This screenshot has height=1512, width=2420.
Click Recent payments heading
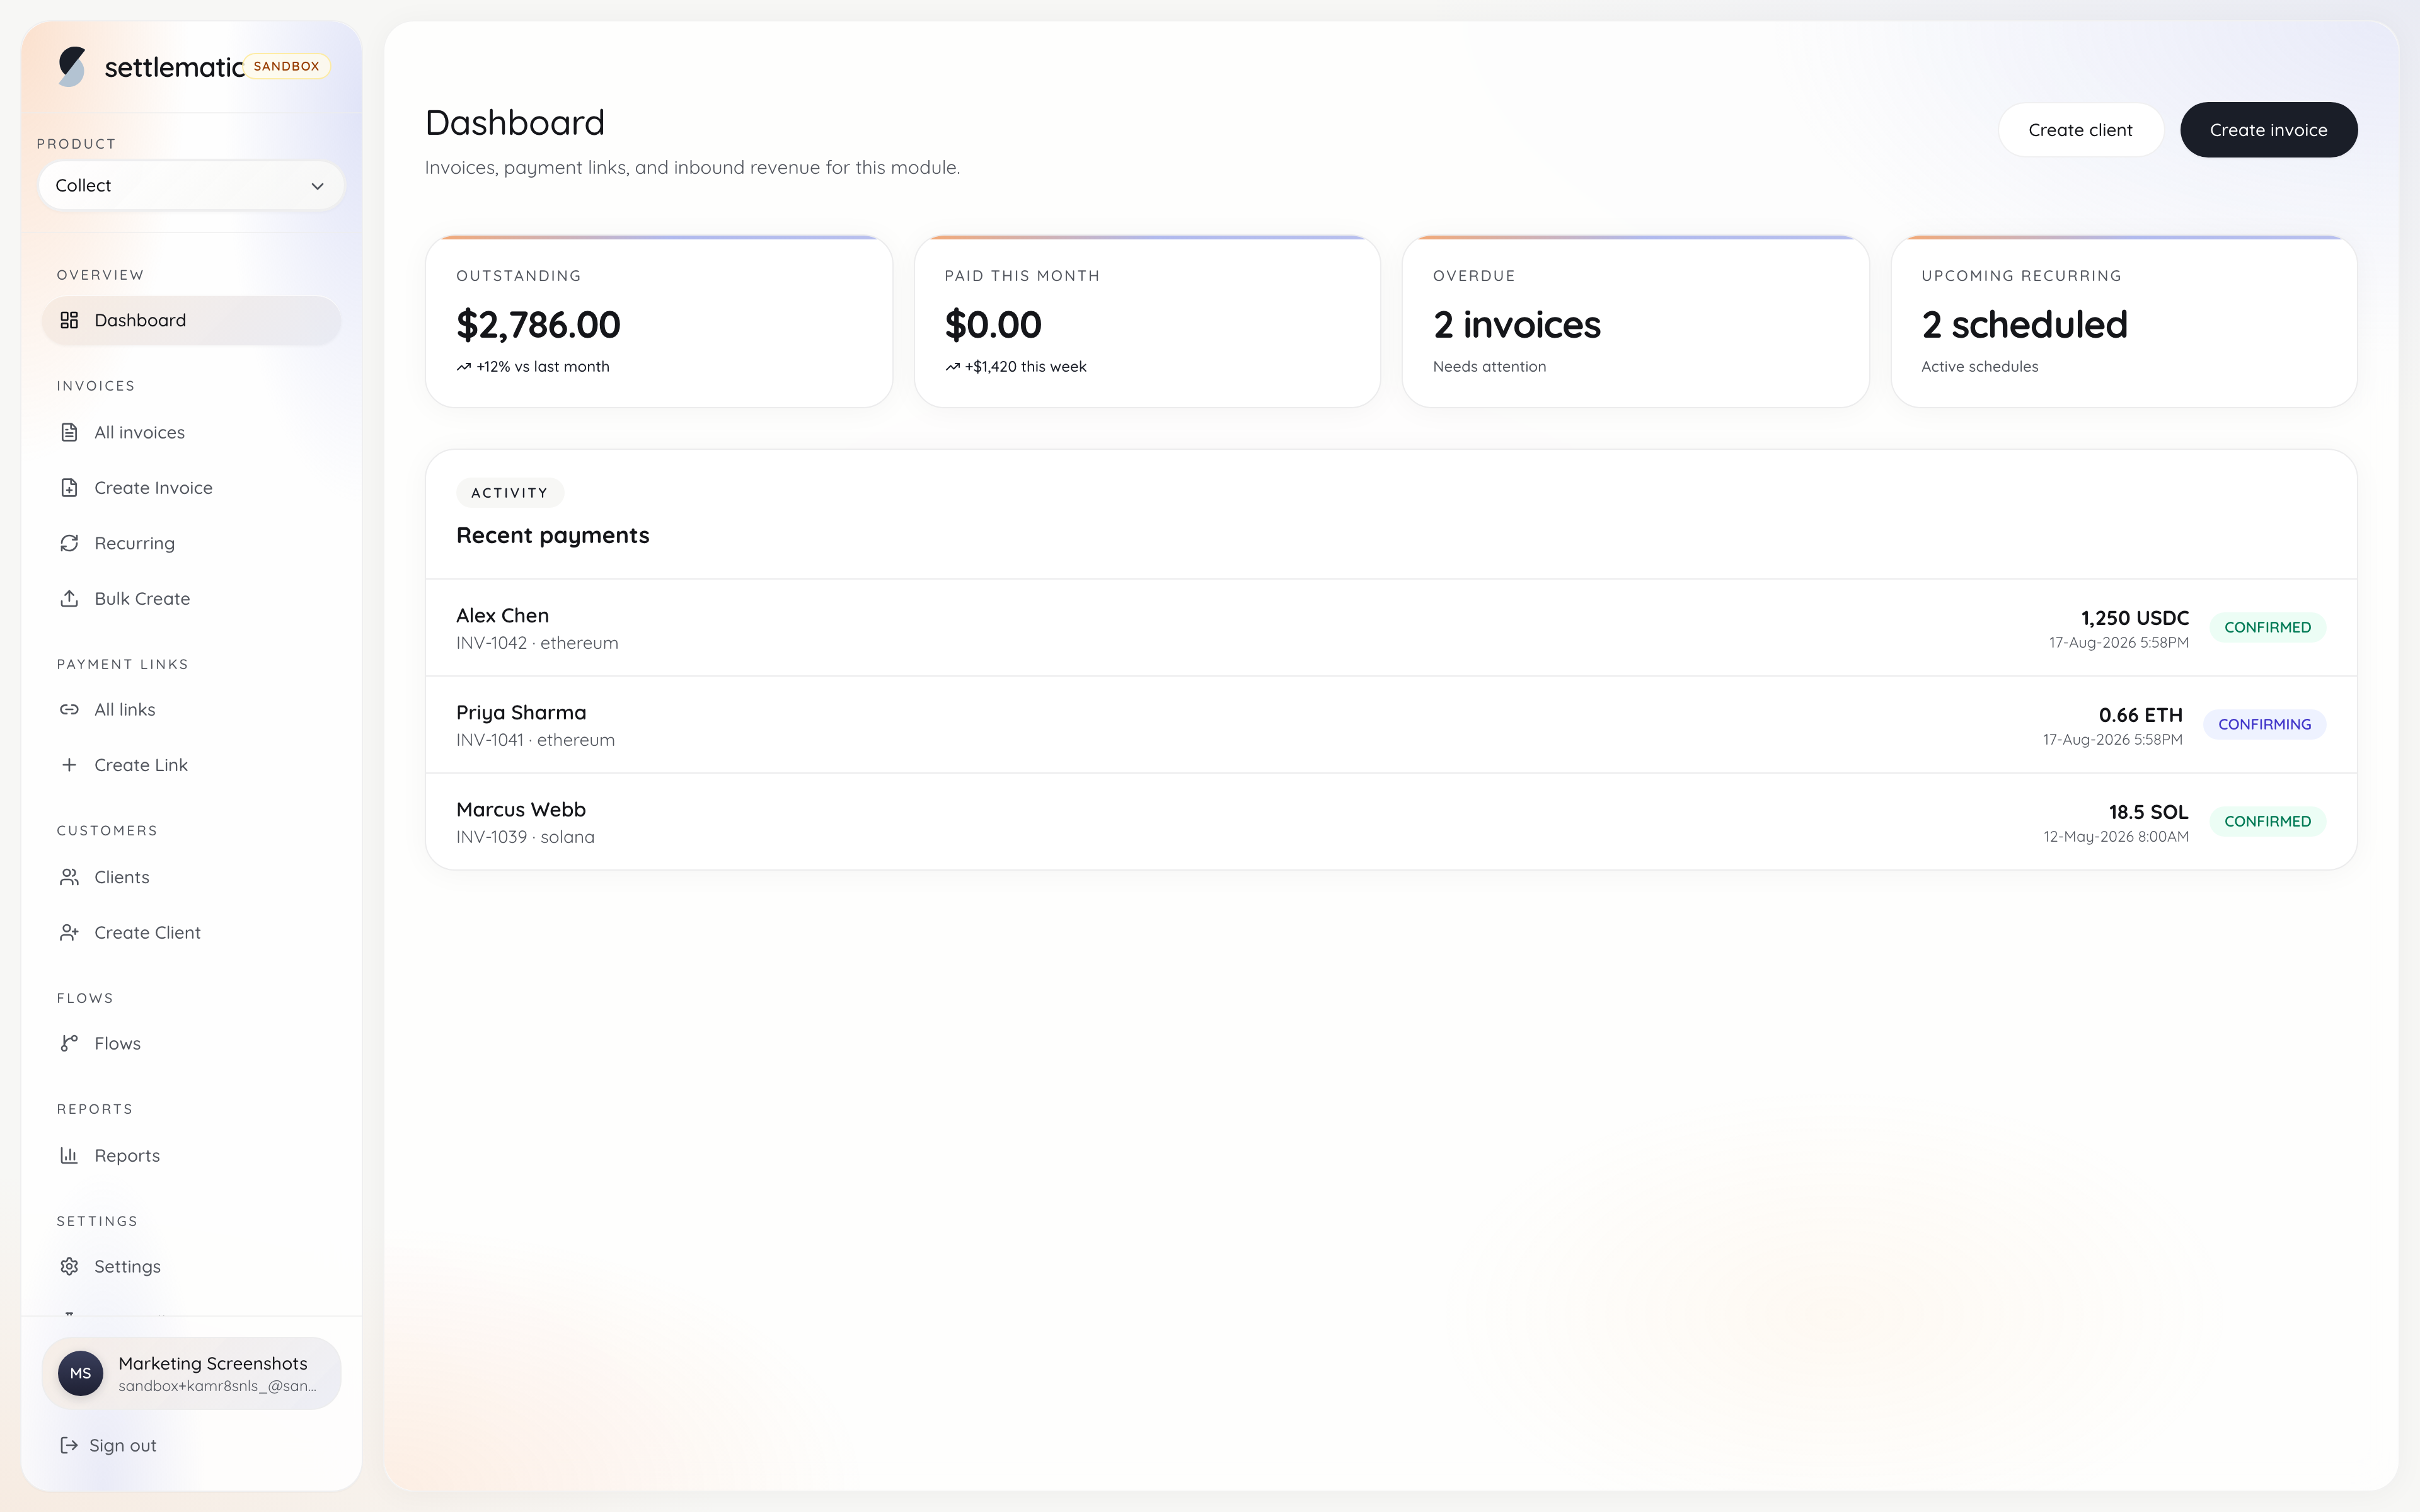(553, 536)
